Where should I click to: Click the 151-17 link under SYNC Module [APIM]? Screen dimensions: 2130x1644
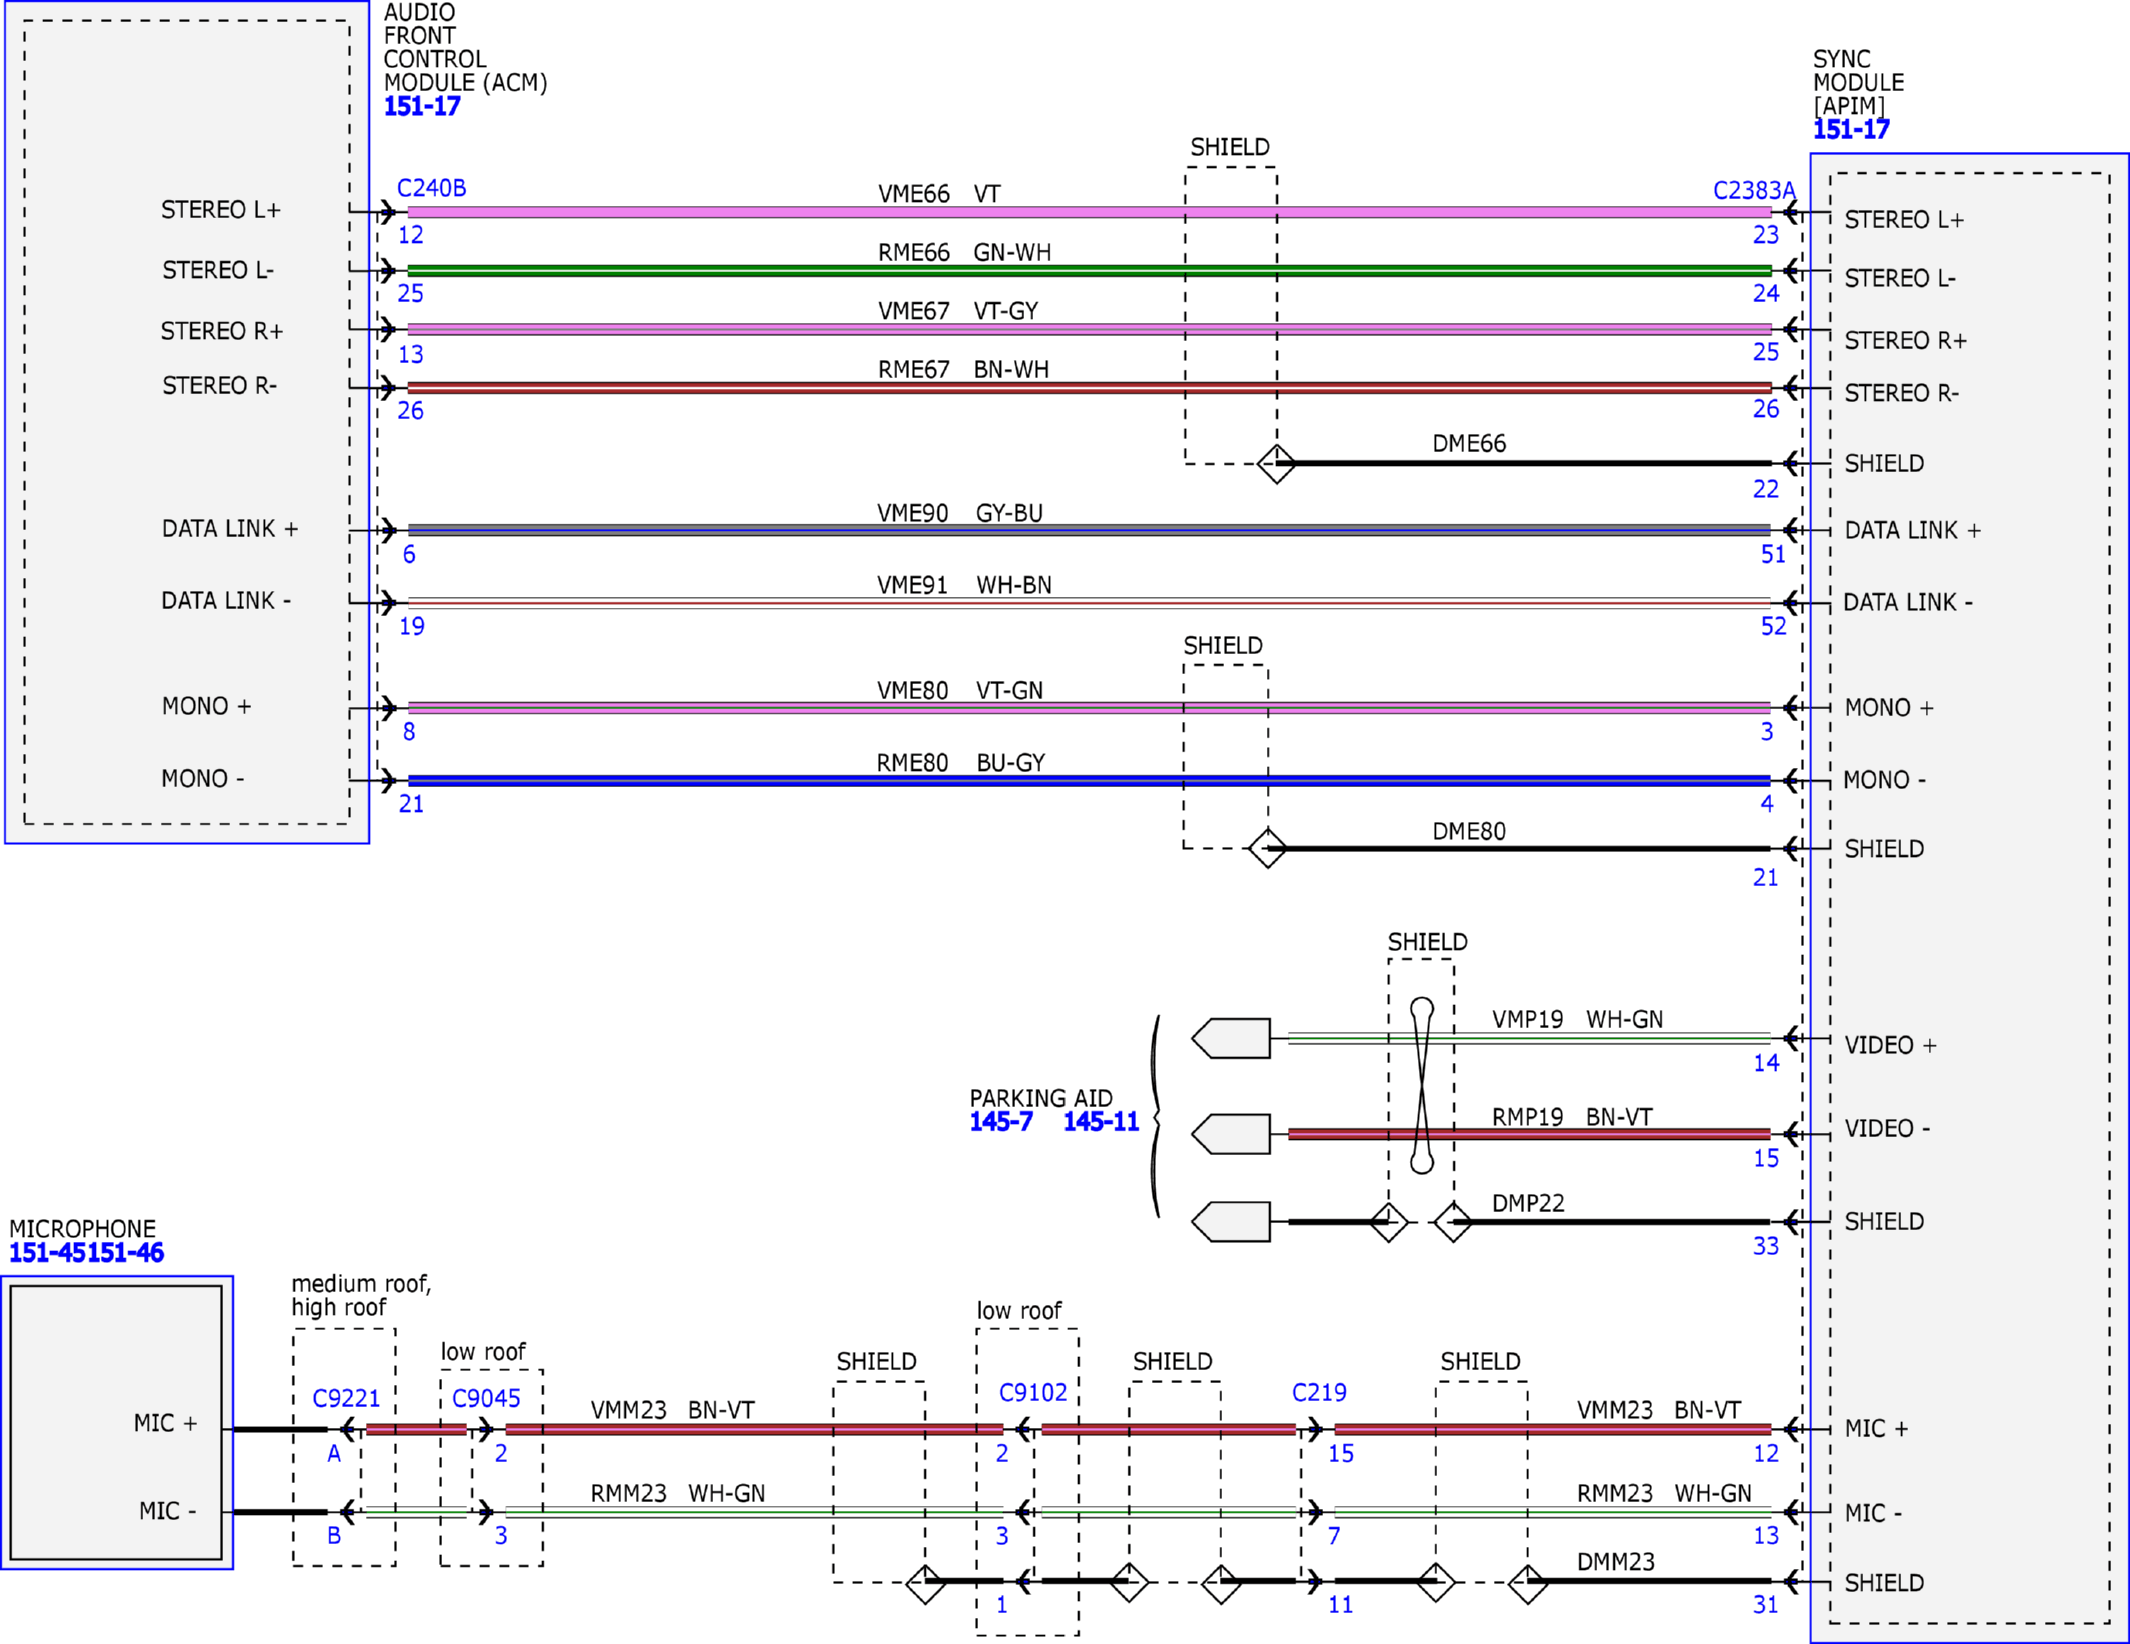(x=1851, y=129)
